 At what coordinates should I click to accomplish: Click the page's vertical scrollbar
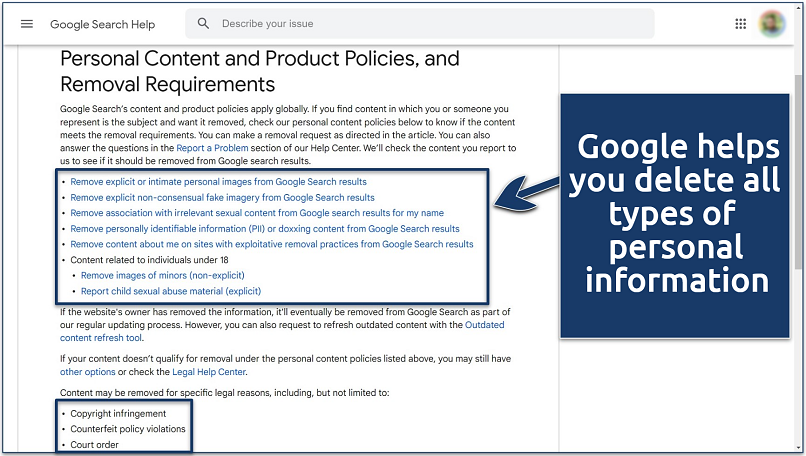(798, 170)
